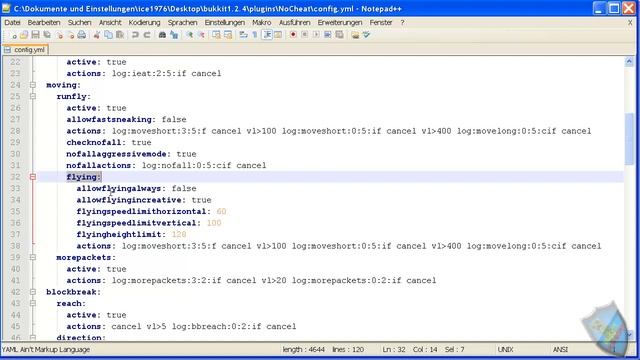Screen dimensions: 640x360
Task: Toggle the word wrap toolbar icon
Action: [243, 35]
